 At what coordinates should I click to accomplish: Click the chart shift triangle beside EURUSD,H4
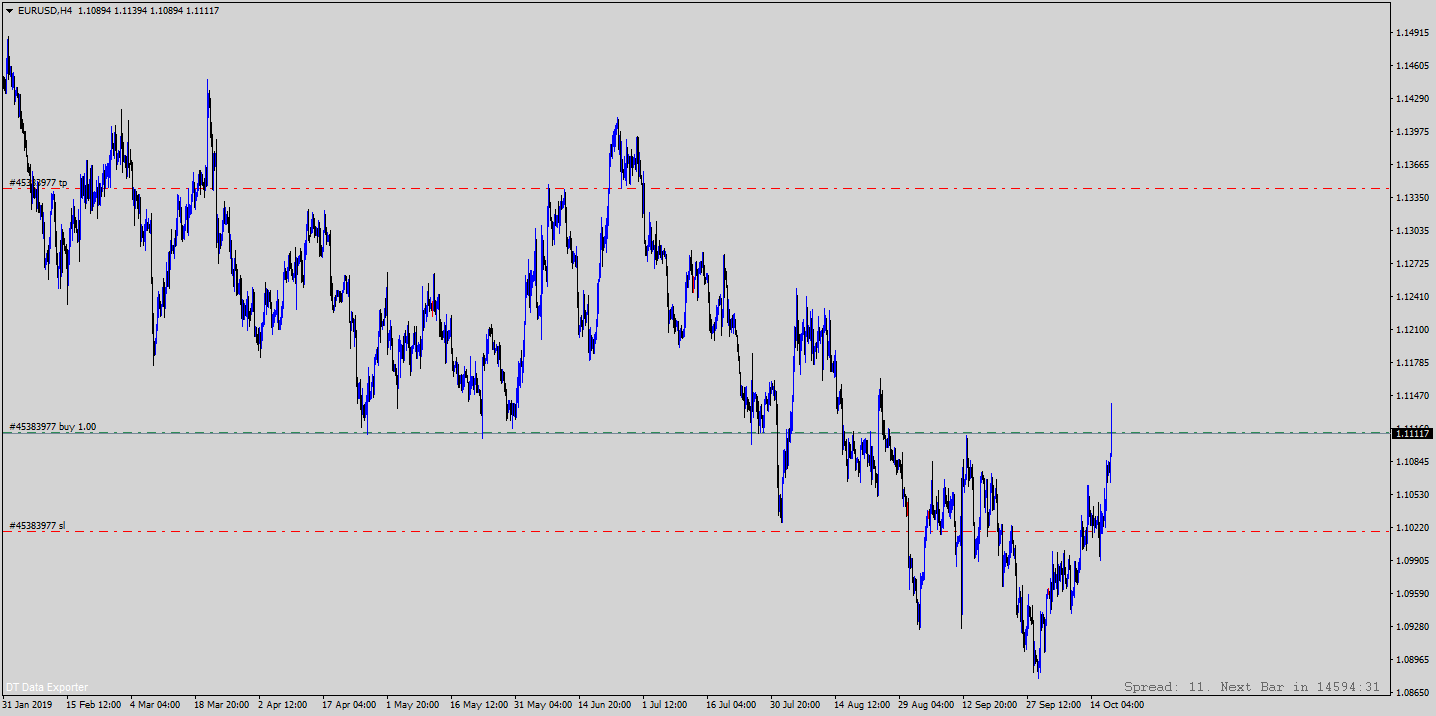tap(8, 11)
